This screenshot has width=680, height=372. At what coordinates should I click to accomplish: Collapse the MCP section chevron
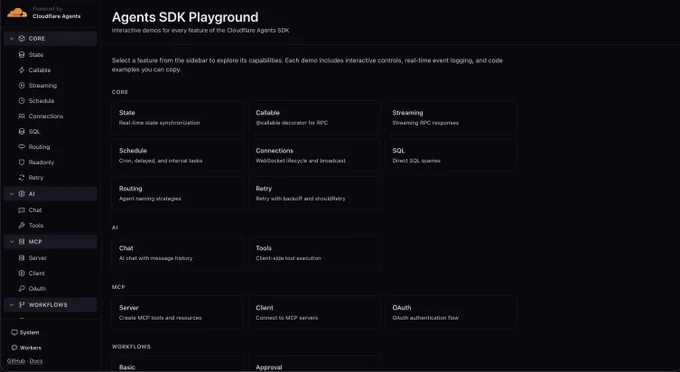(x=12, y=241)
